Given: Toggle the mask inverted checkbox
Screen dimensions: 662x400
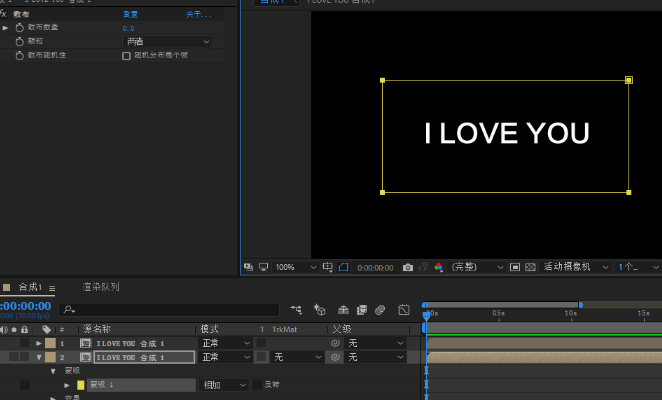Looking at the screenshot, I should coord(258,384).
